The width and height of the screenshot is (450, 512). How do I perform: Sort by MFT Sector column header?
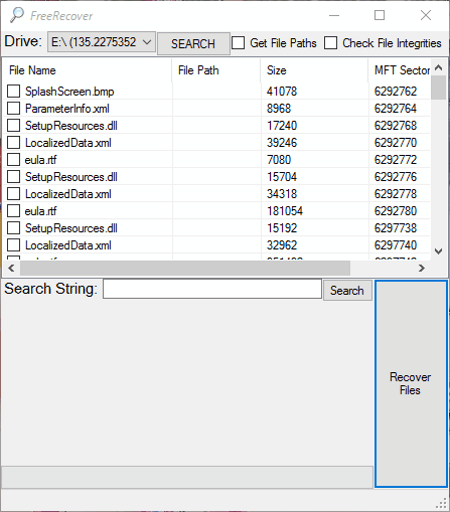pyautogui.click(x=399, y=70)
